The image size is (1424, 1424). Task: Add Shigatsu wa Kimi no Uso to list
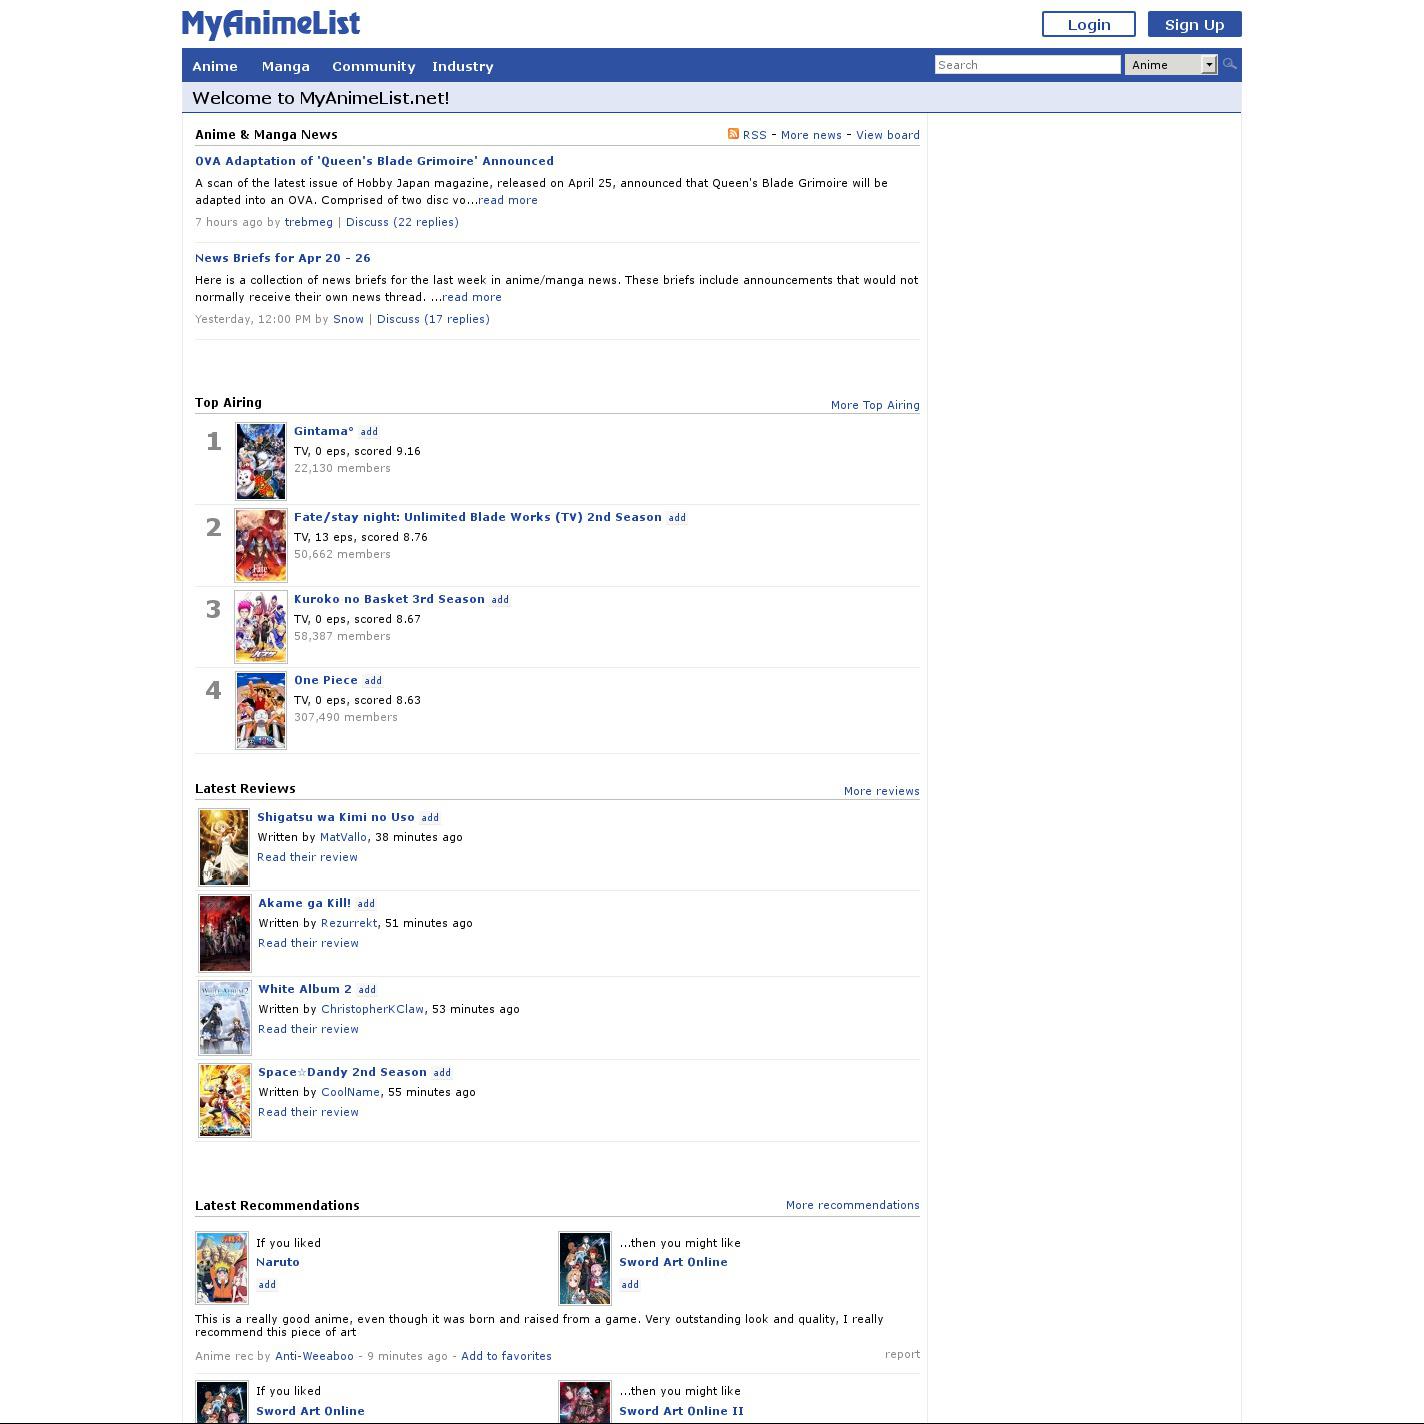(430, 818)
